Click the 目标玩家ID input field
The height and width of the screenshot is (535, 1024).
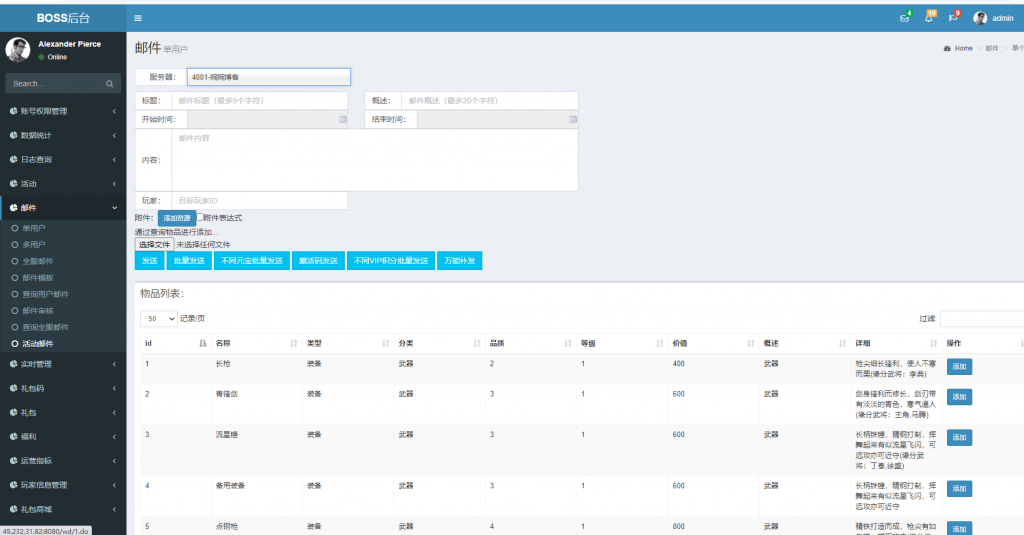click(258, 200)
